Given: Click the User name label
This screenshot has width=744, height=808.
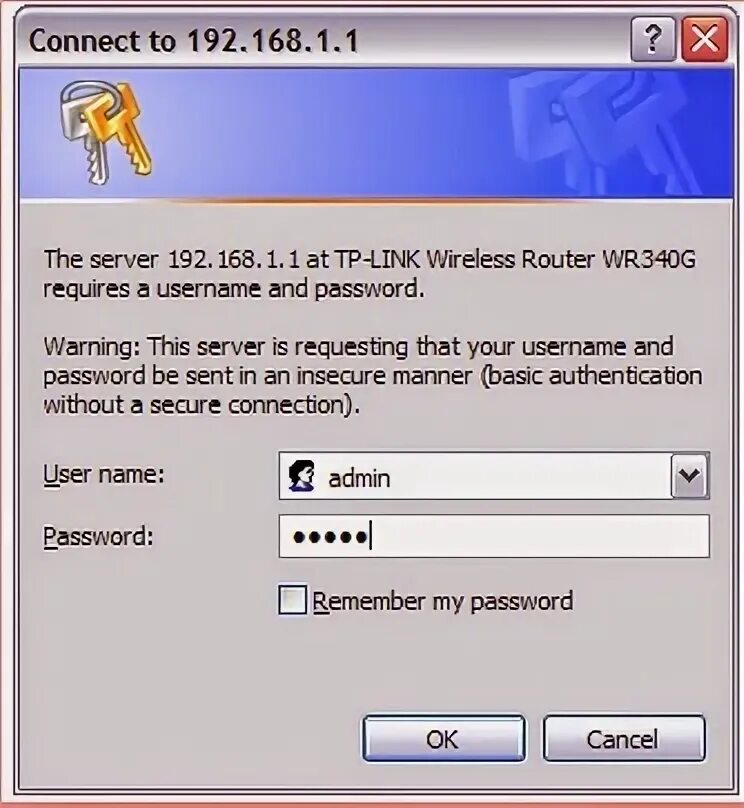Looking at the screenshot, I should pyautogui.click(x=104, y=474).
